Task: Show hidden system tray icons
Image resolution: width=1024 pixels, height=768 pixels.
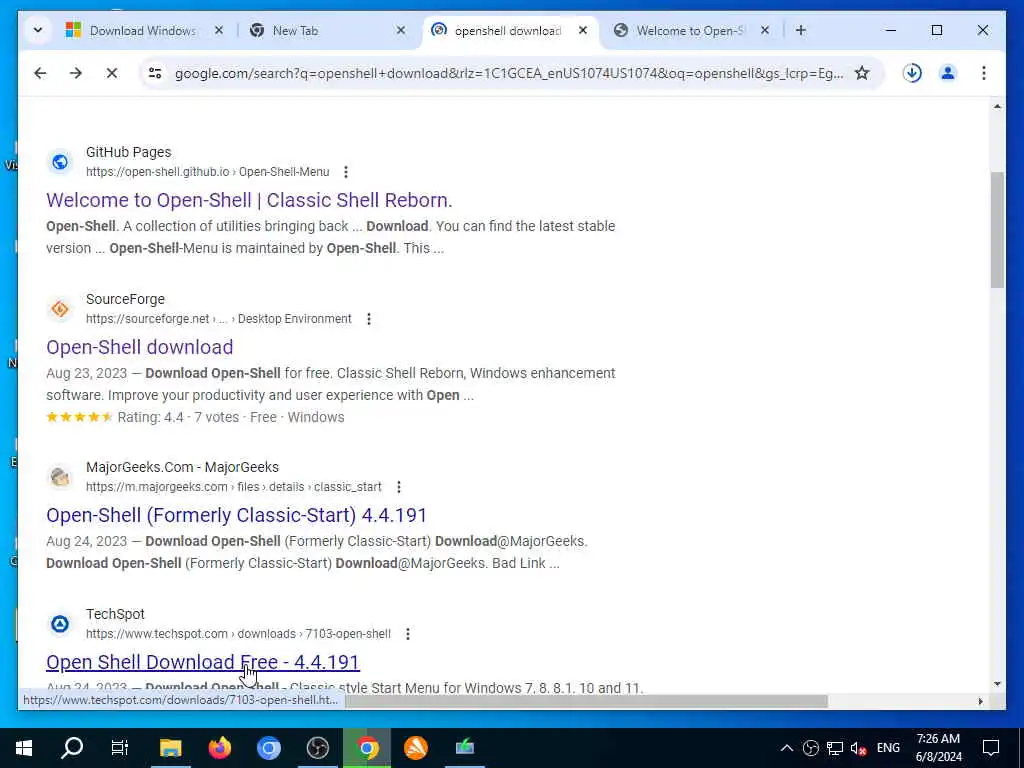Action: pos(787,748)
